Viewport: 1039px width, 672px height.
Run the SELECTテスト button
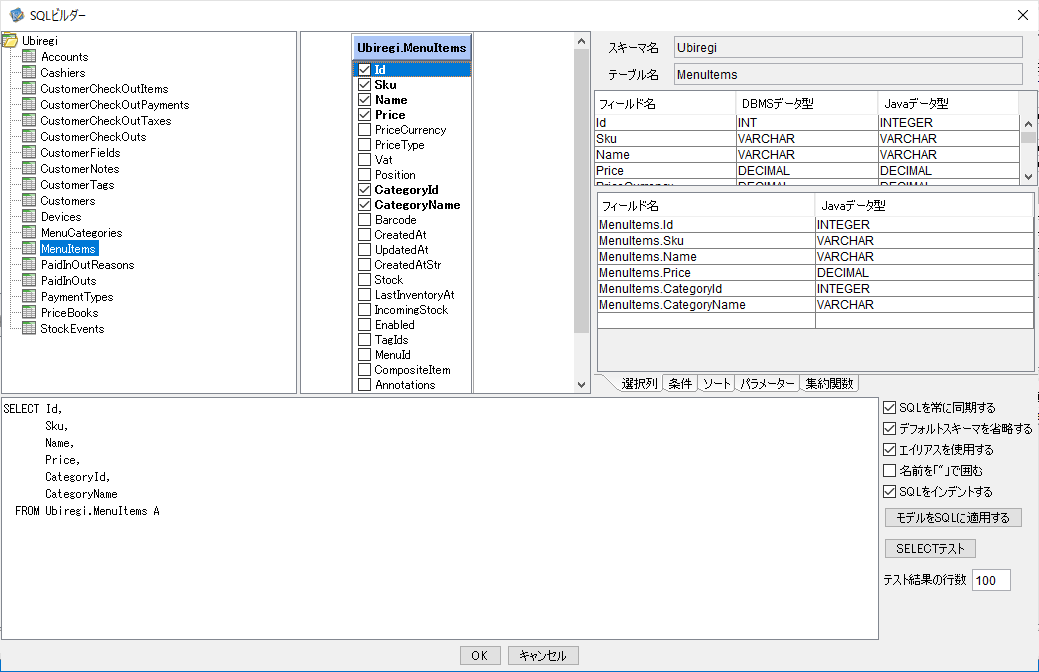(x=930, y=549)
